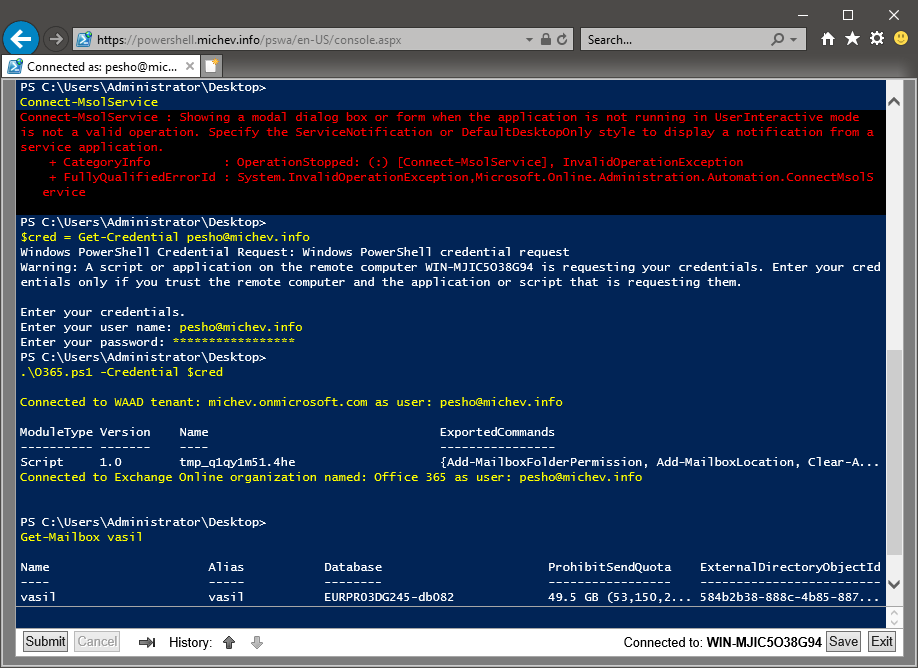Click the tab-complete arrow icon
918x668 pixels.
[x=147, y=642]
